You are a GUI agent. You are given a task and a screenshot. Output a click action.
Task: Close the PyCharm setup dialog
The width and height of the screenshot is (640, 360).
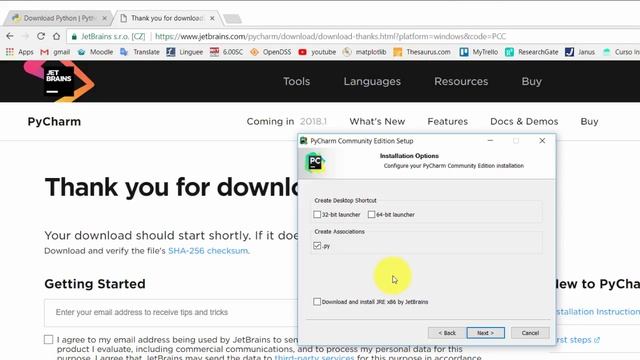point(542,141)
